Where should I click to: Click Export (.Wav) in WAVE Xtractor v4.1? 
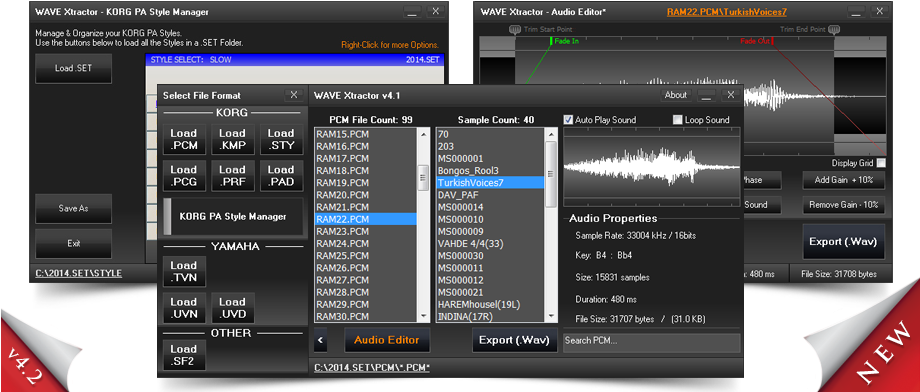[514, 340]
